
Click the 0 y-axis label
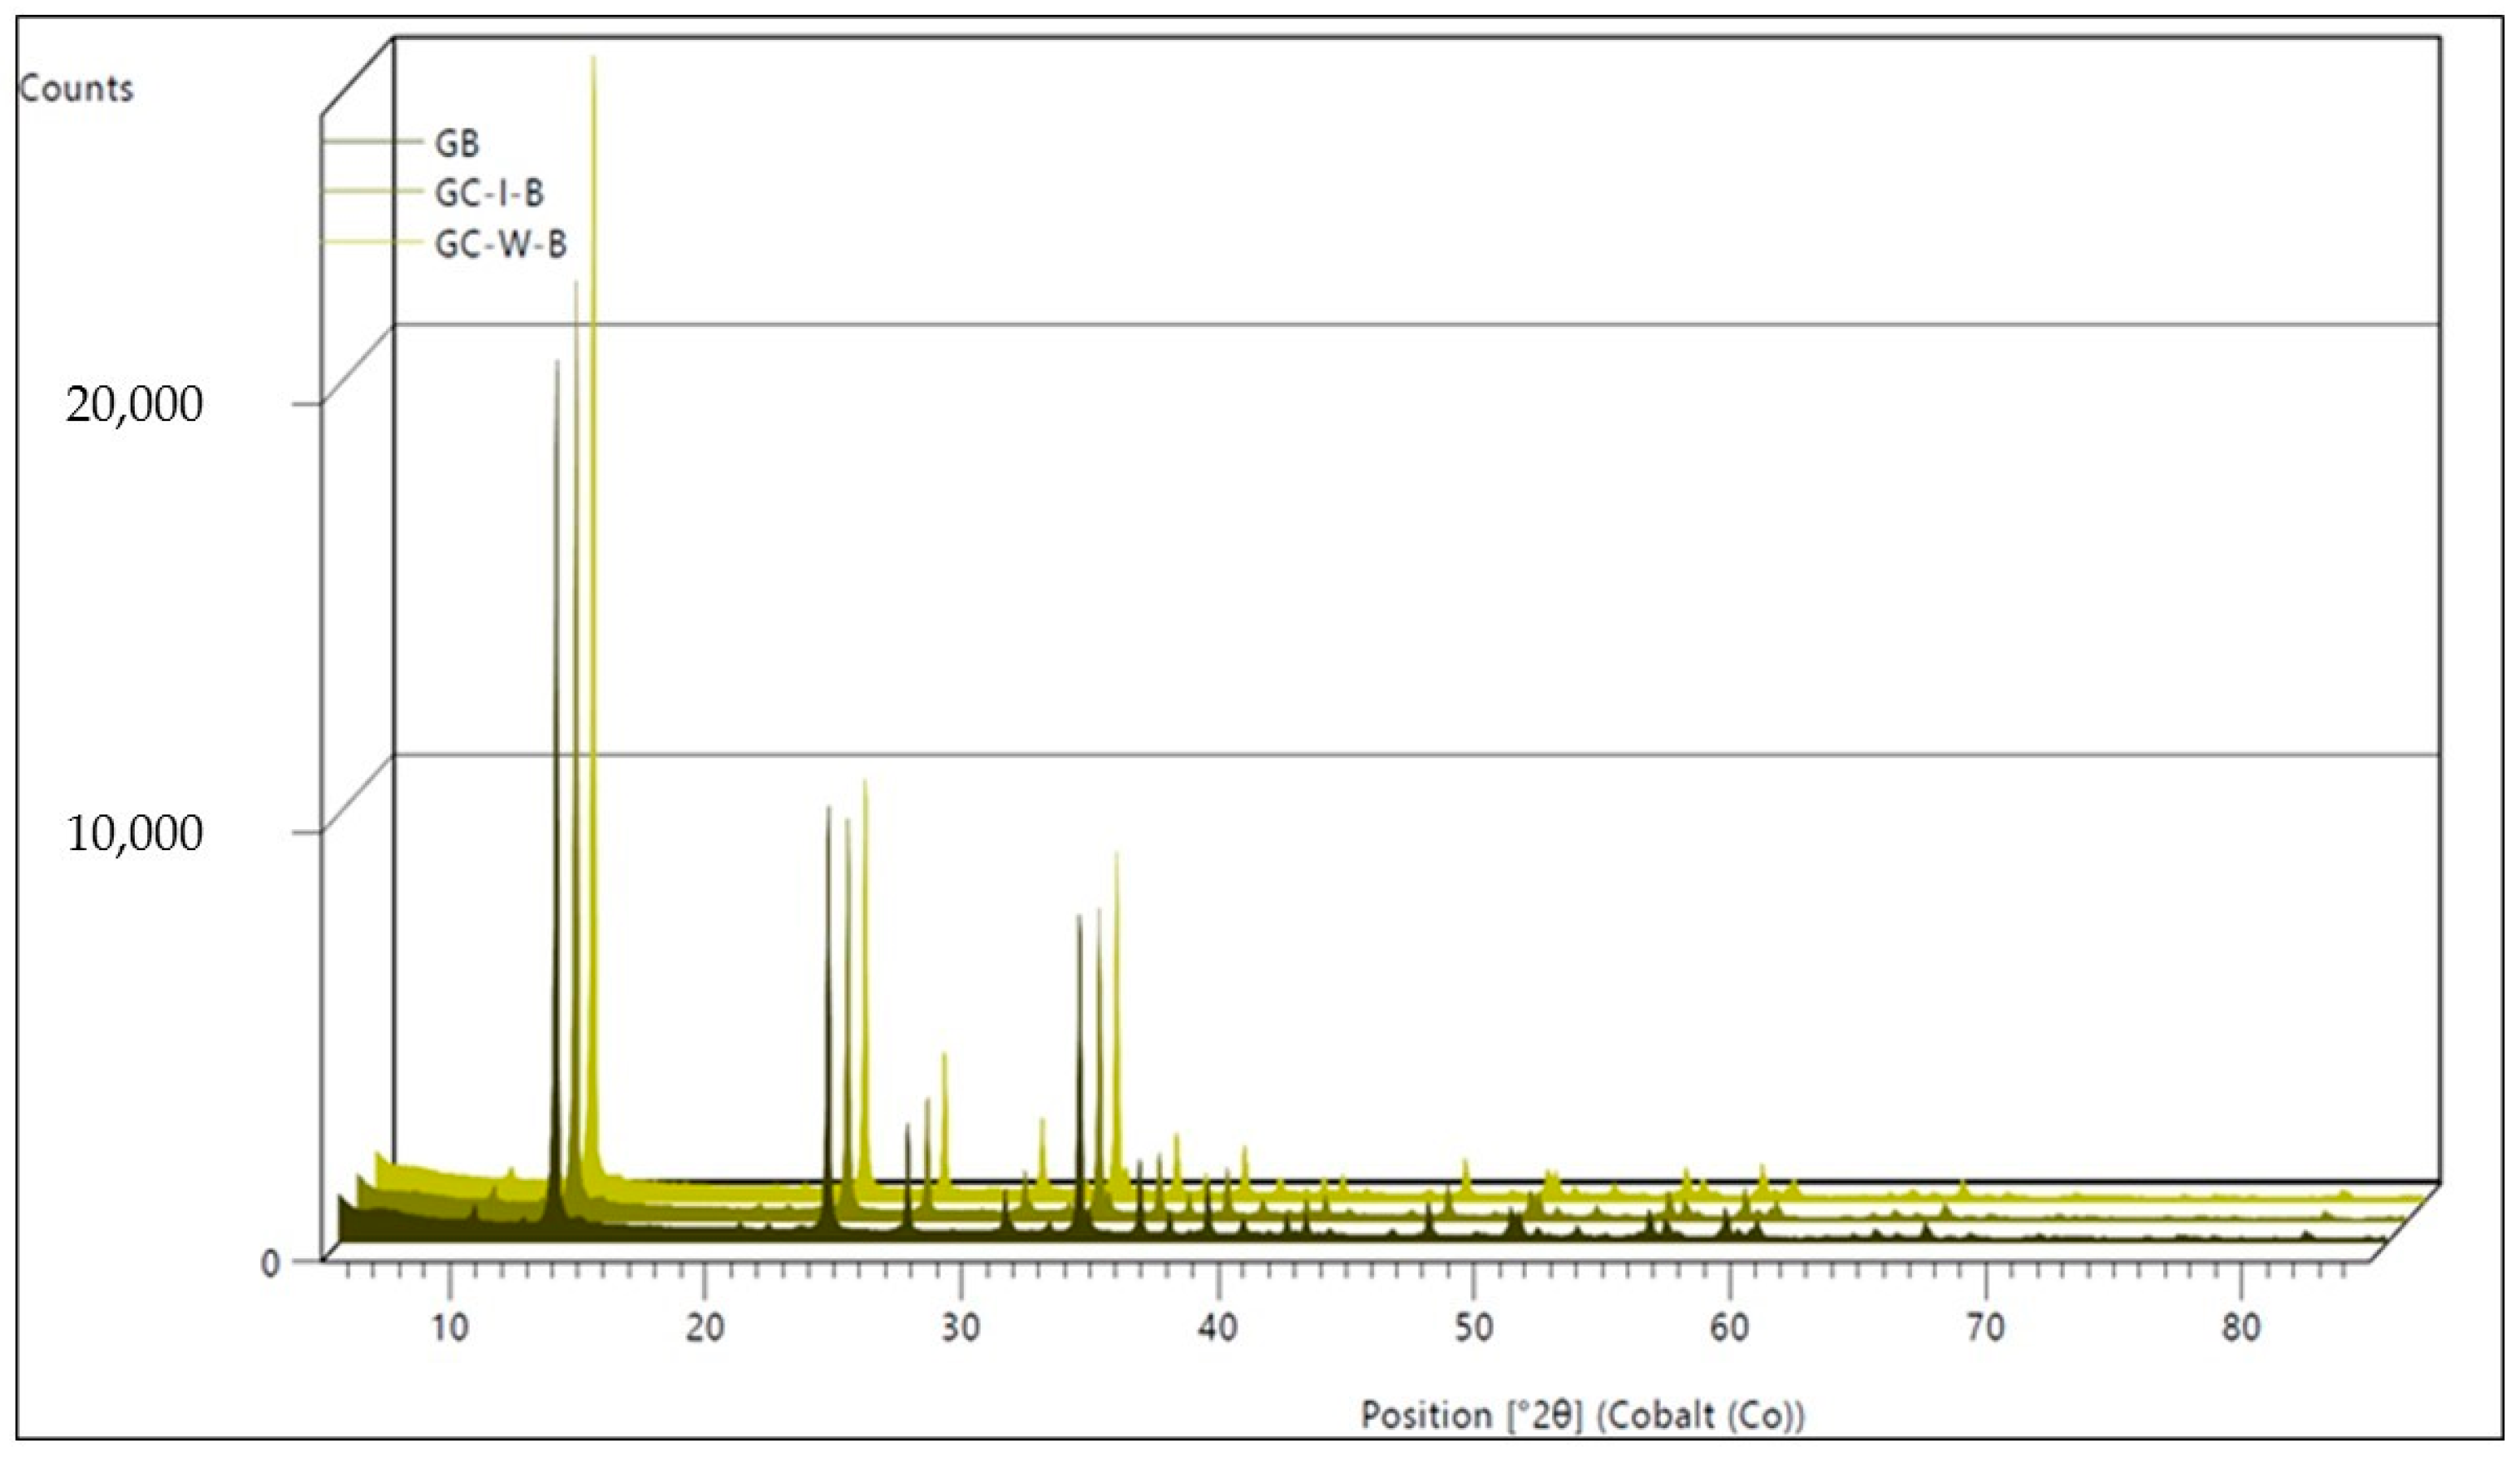(271, 1263)
